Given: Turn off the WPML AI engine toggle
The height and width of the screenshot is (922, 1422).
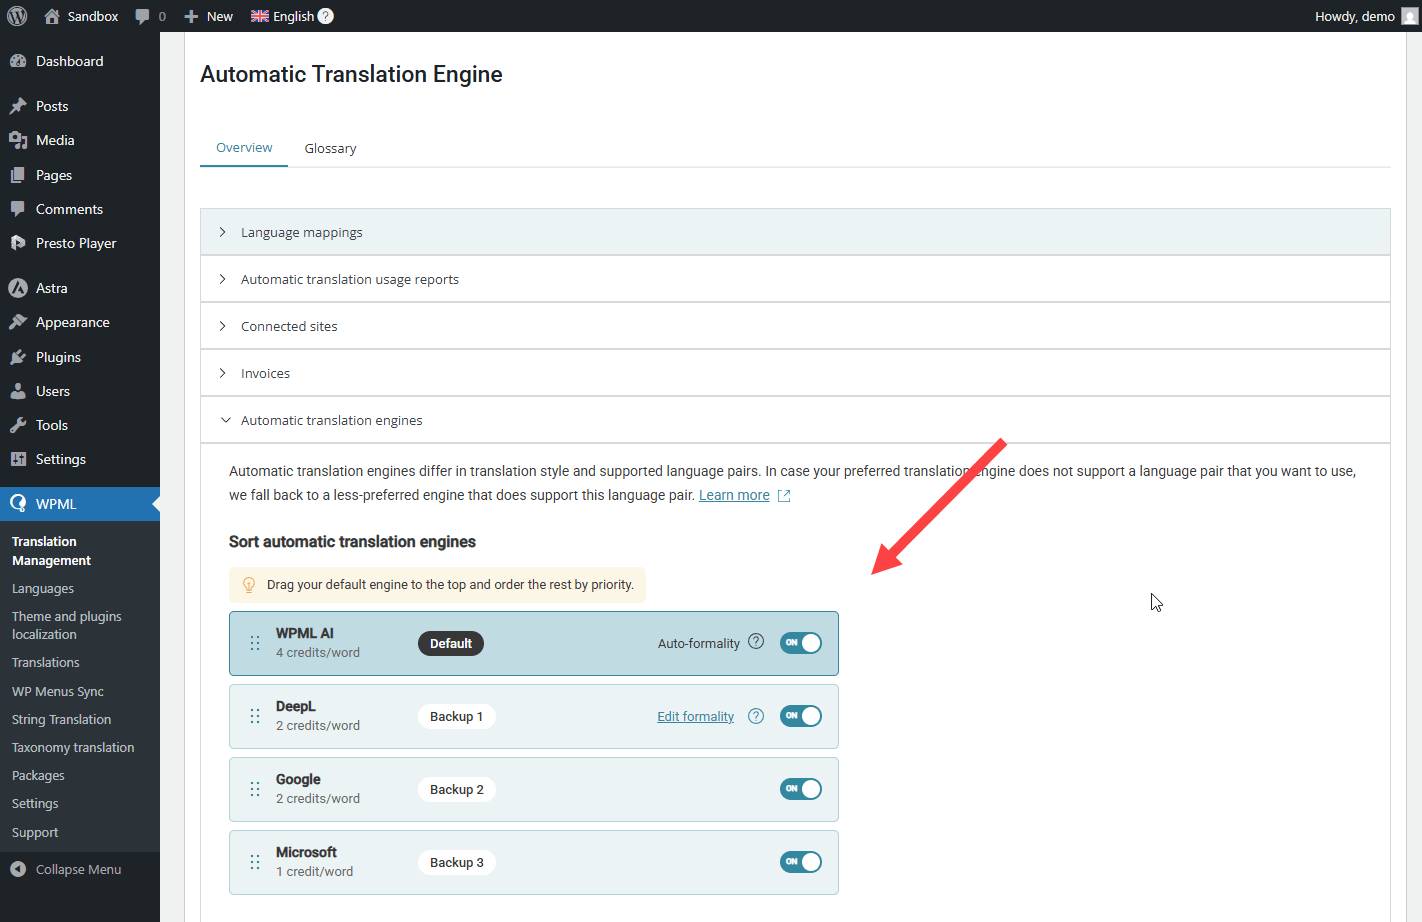Looking at the screenshot, I should coord(801,643).
